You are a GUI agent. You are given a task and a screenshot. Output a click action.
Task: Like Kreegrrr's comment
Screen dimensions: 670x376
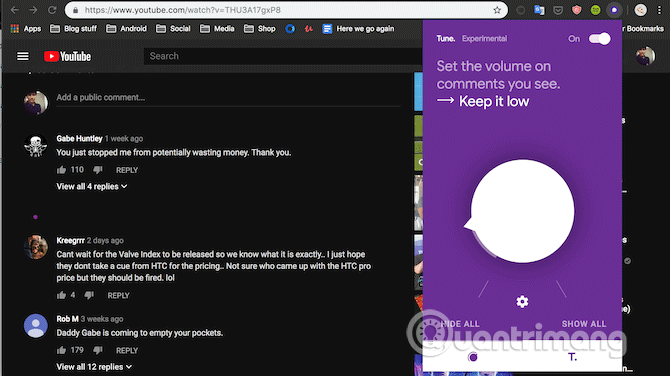coord(61,295)
